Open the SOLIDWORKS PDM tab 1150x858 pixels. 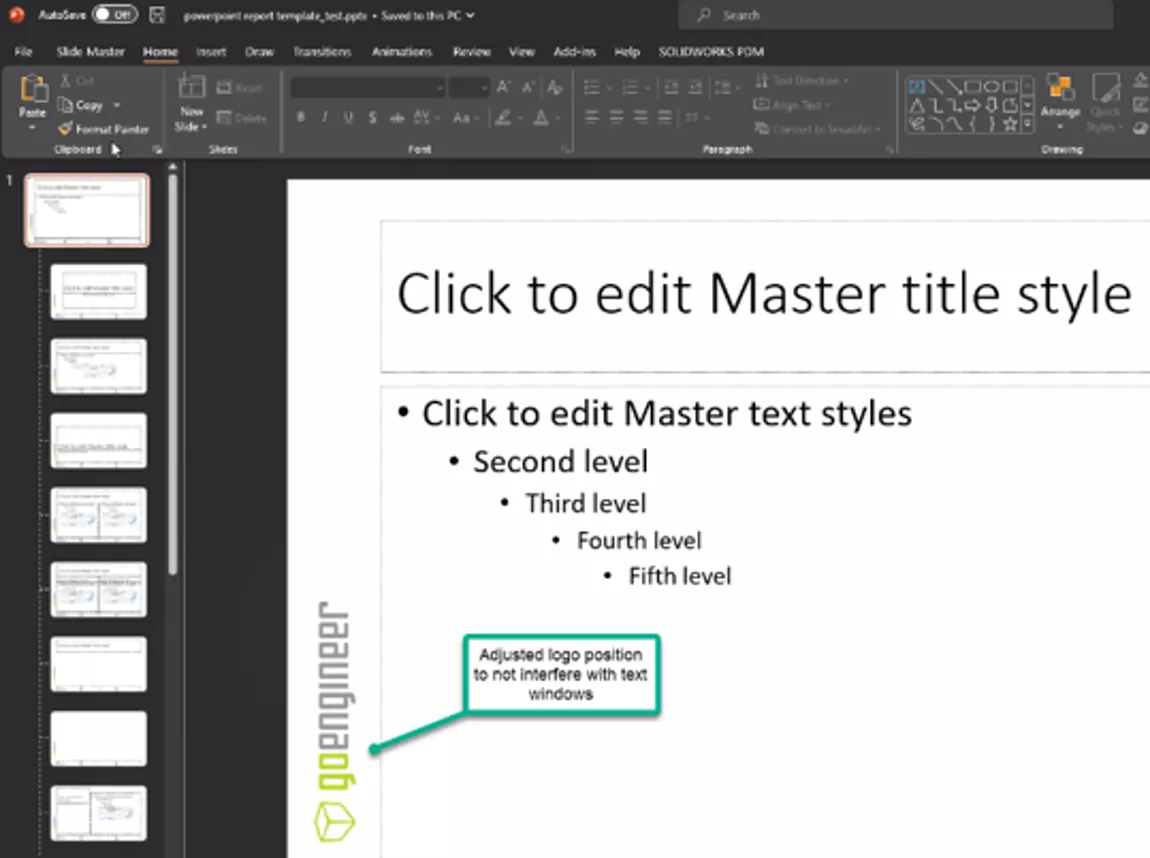pyautogui.click(x=711, y=51)
